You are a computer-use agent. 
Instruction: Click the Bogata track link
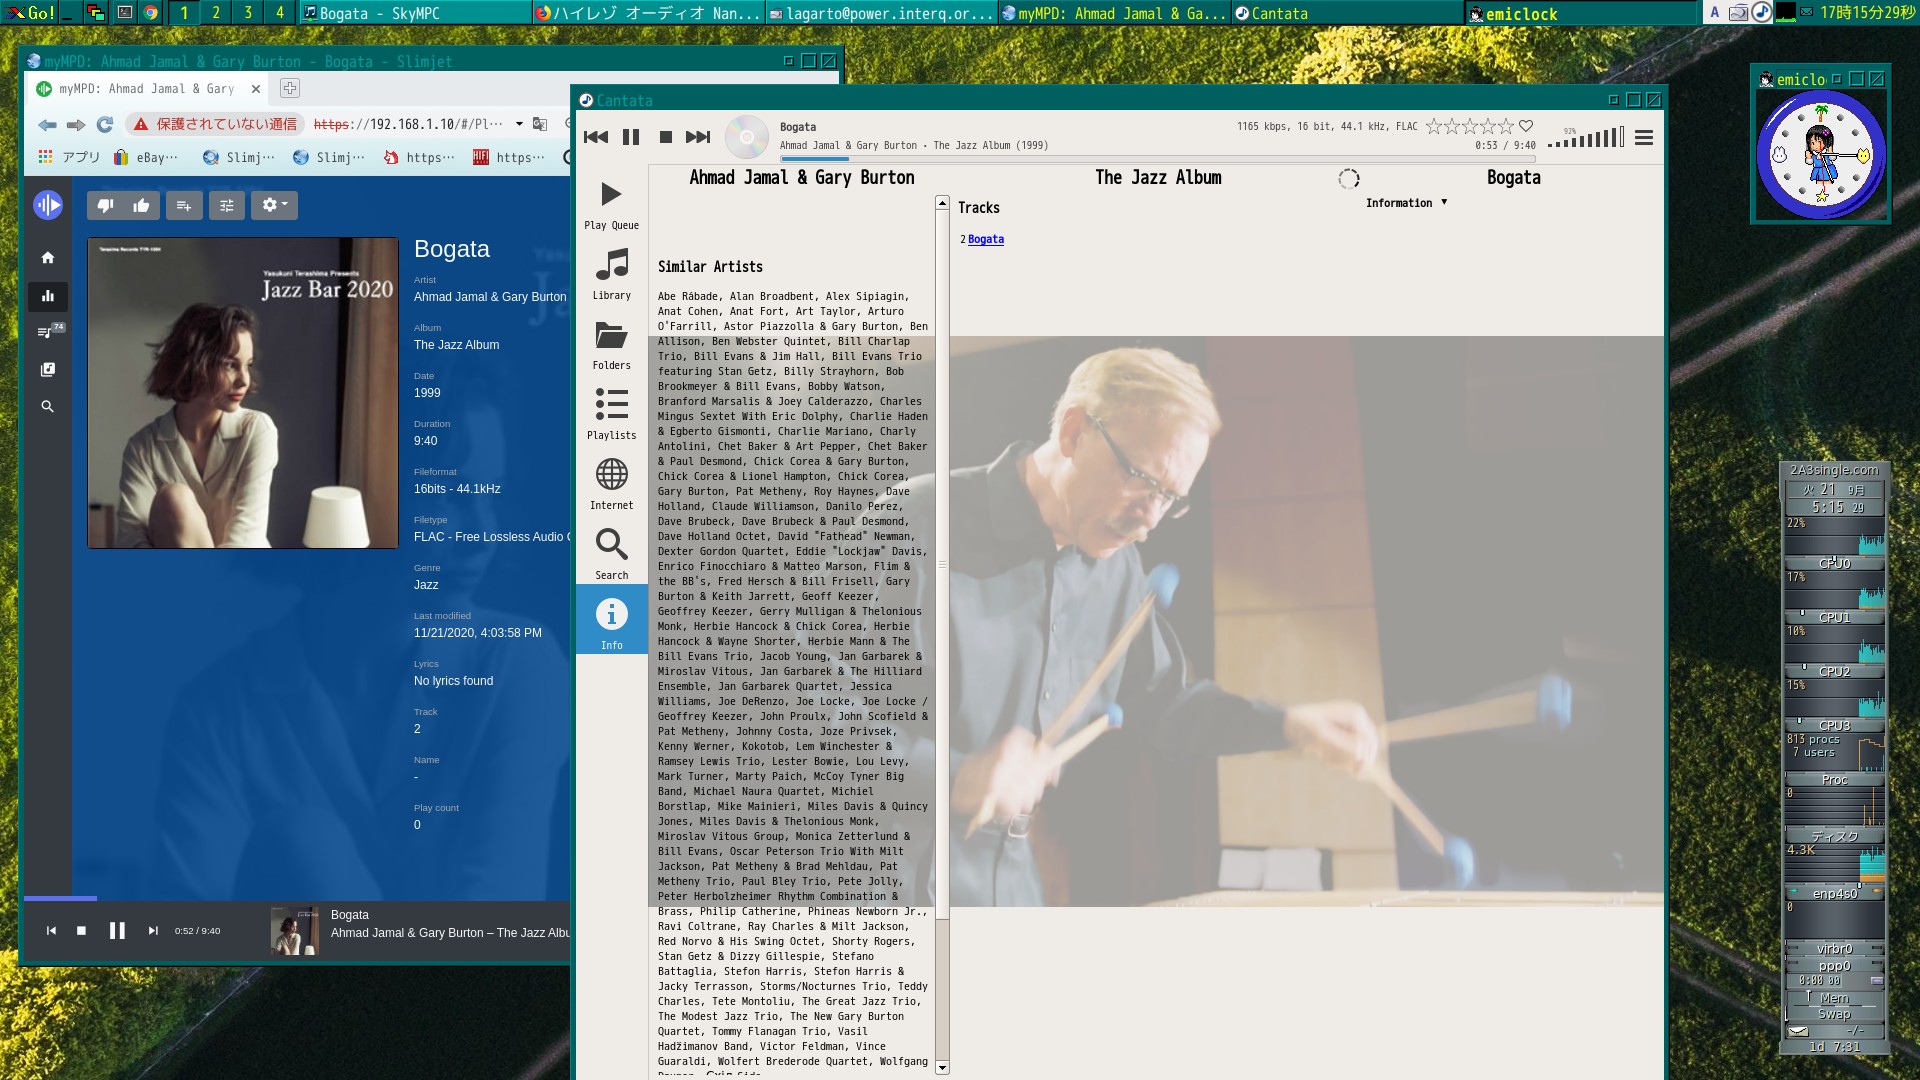coord(985,239)
